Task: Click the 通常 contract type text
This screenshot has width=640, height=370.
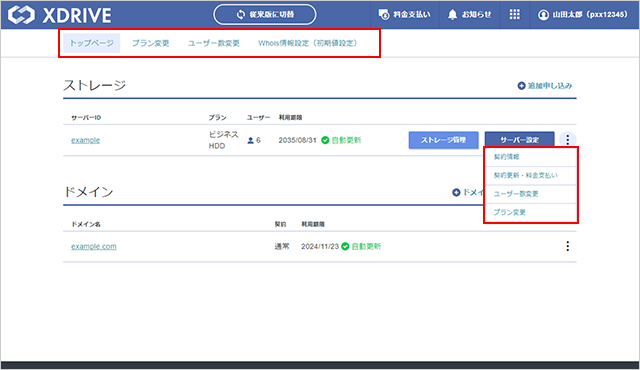Action: pos(282,246)
